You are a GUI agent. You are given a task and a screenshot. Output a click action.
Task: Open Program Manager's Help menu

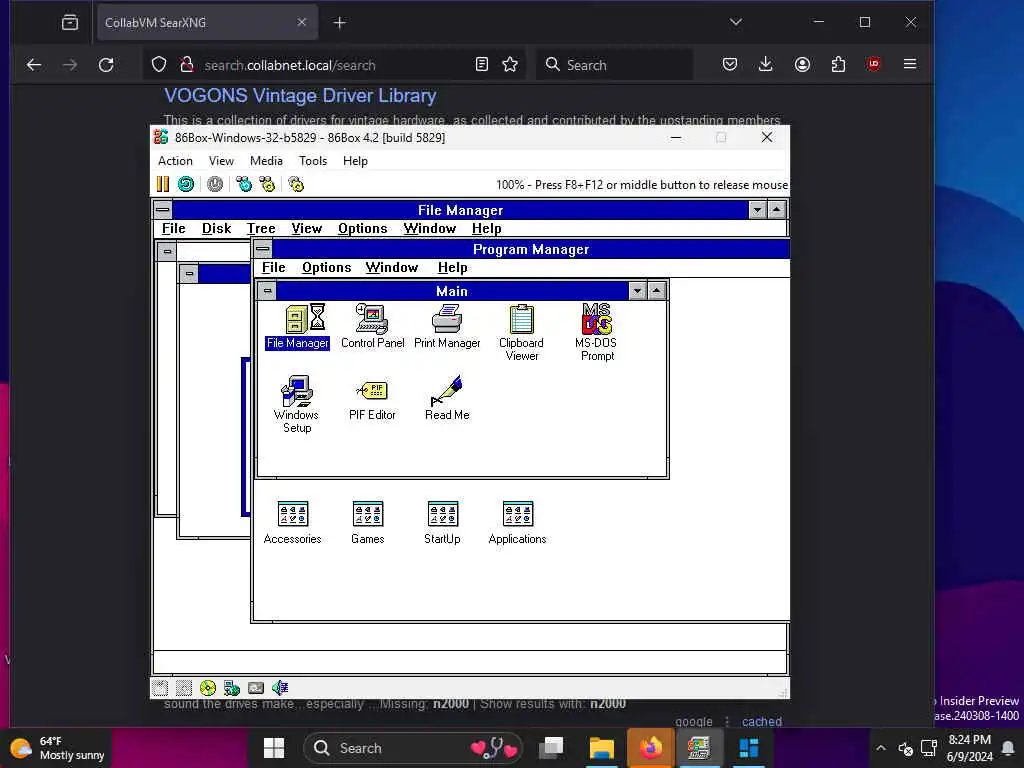453,268
